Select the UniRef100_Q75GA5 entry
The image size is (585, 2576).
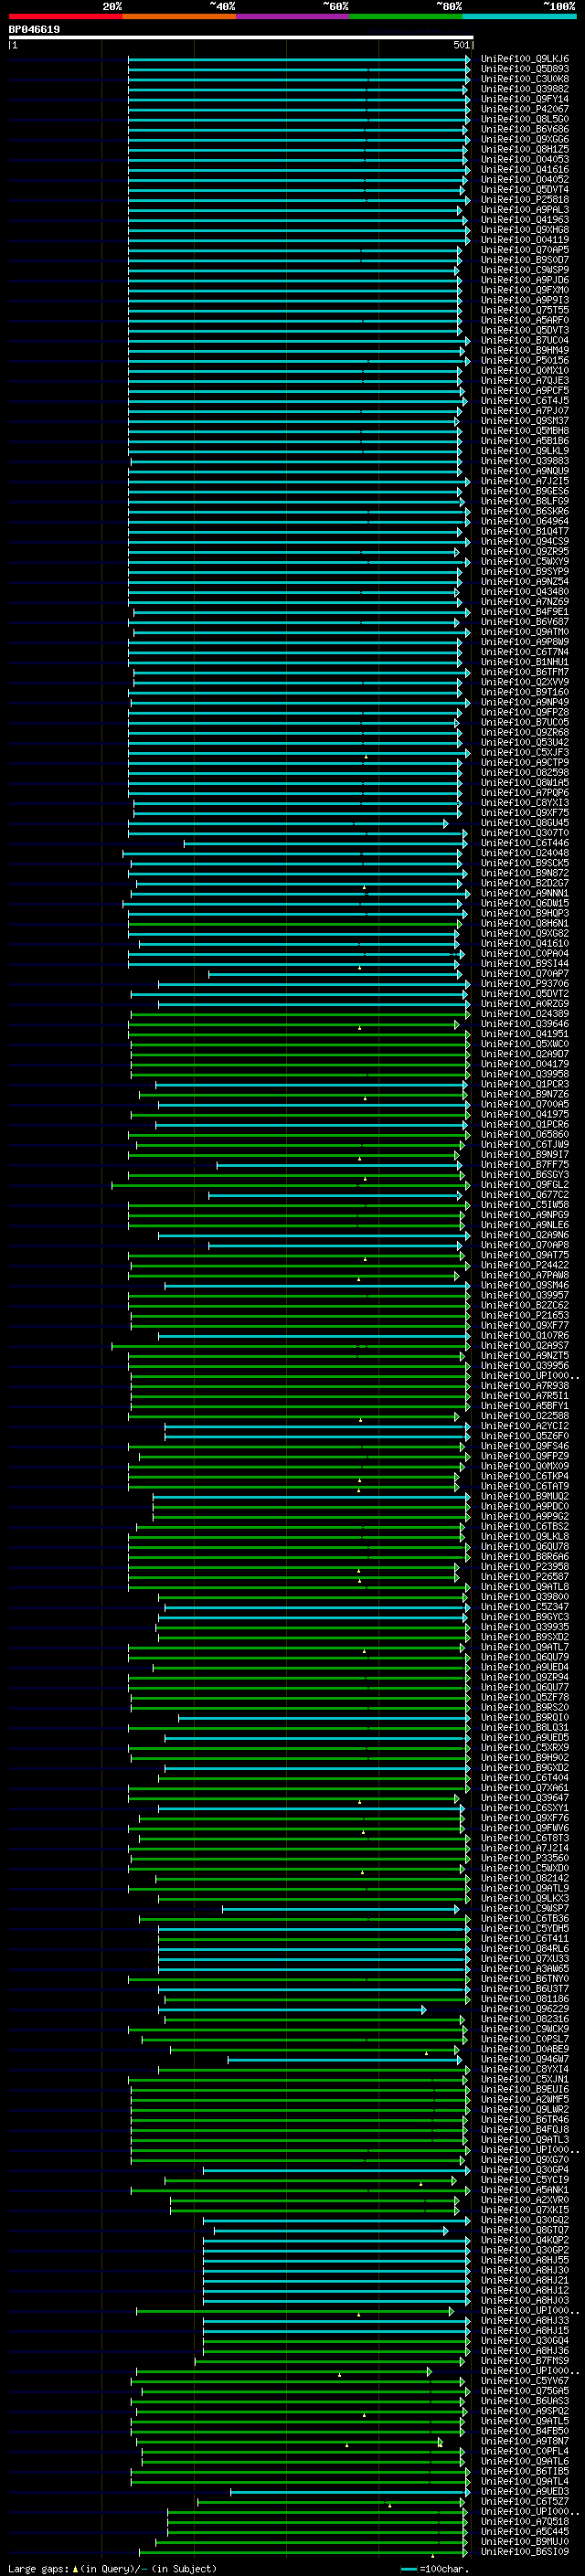click(x=525, y=2391)
